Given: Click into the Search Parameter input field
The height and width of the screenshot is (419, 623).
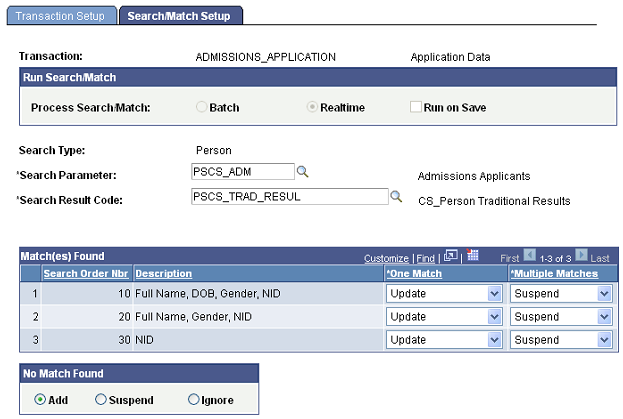Looking at the screenshot, I should [x=242, y=172].
